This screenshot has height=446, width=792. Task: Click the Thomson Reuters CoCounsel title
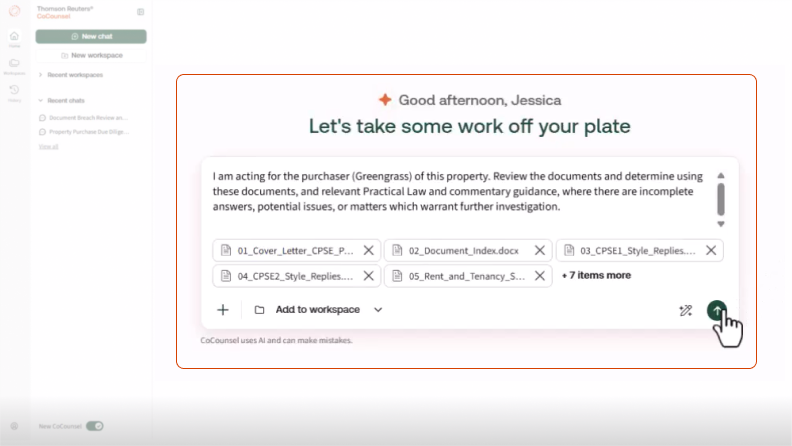point(65,12)
